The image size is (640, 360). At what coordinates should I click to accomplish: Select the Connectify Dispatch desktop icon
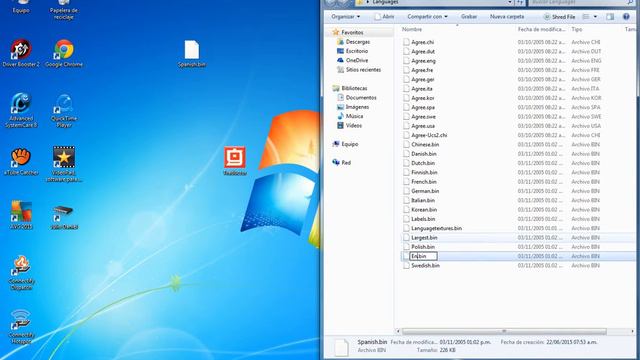[21, 273]
